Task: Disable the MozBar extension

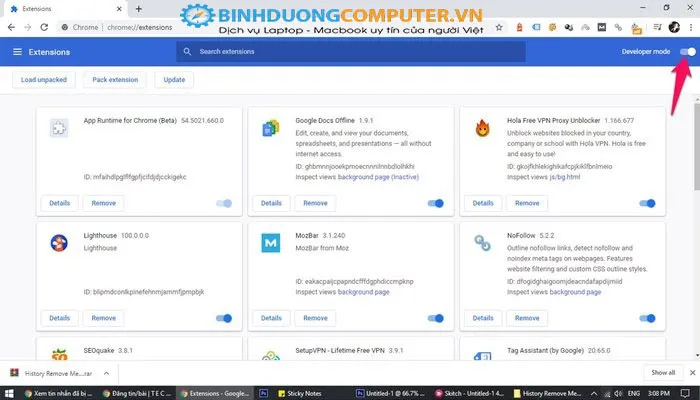Action: [436, 318]
